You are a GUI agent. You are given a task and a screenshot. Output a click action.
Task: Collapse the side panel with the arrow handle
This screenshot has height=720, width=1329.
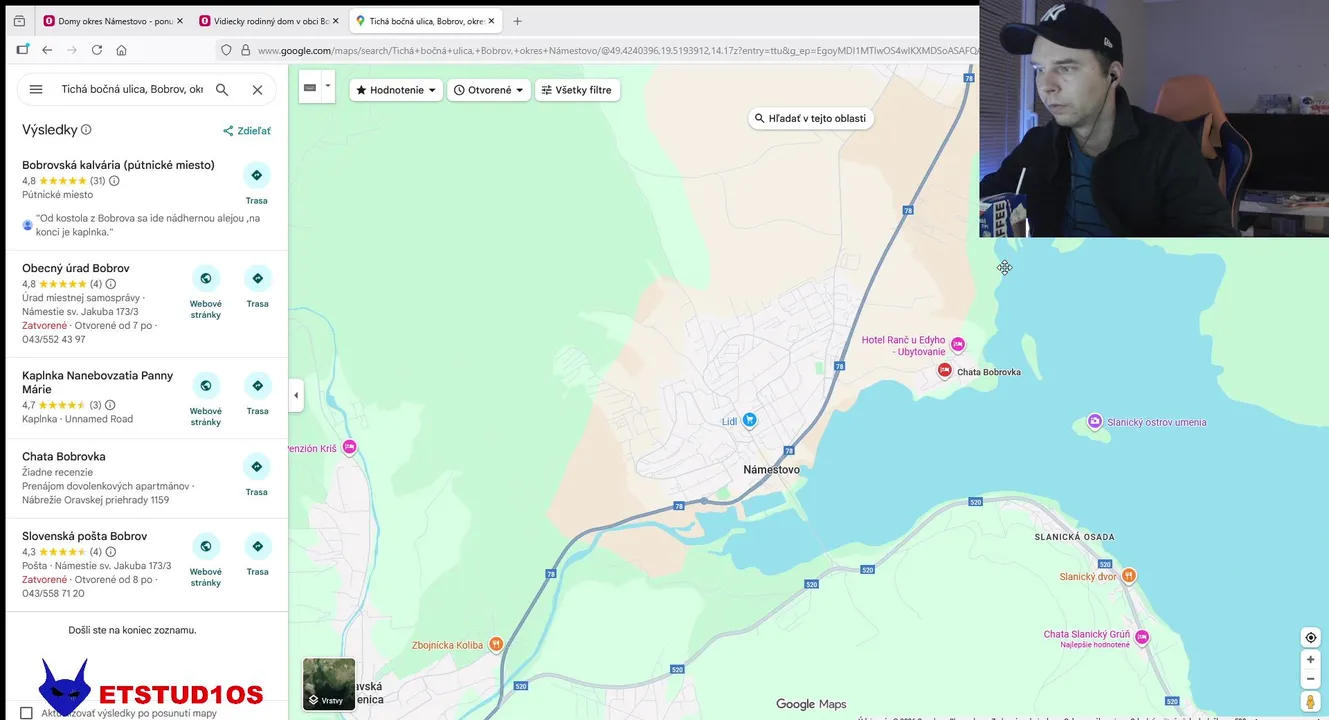tap(296, 395)
